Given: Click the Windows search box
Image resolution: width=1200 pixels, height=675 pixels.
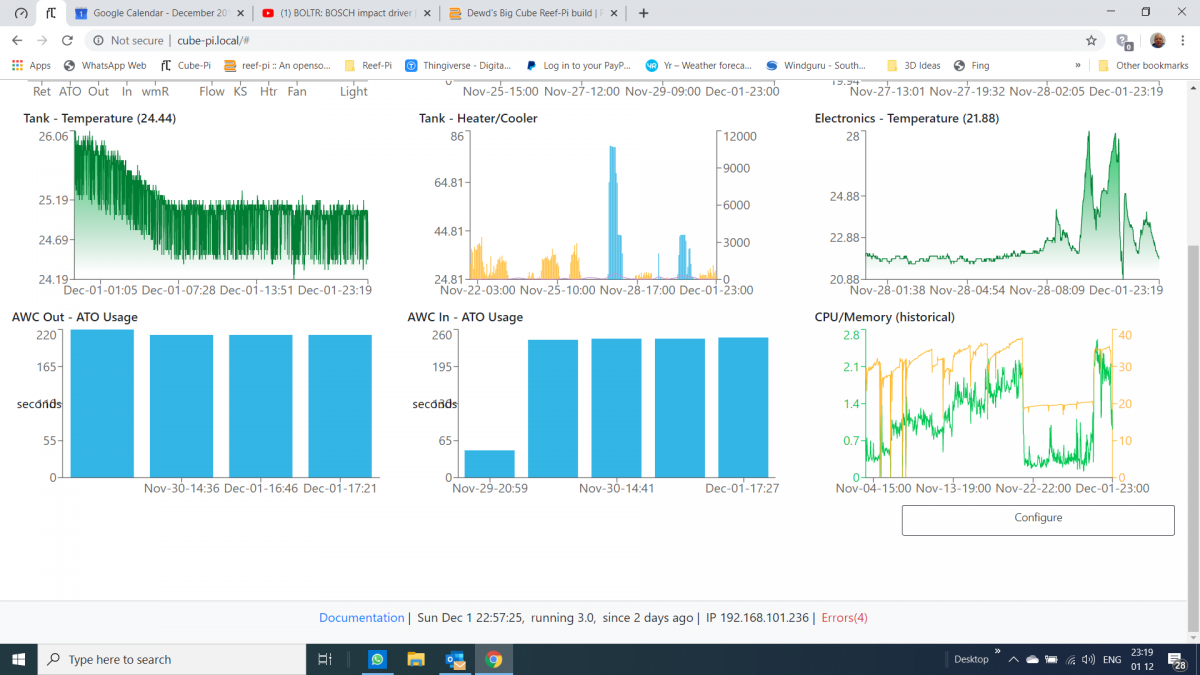Looking at the screenshot, I should point(171,659).
